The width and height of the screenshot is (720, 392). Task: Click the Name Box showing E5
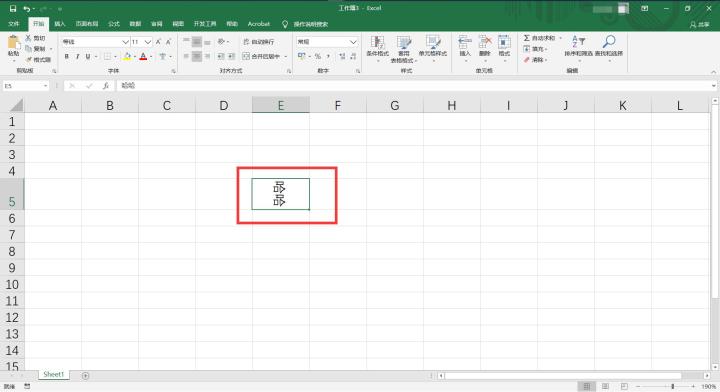click(x=26, y=86)
